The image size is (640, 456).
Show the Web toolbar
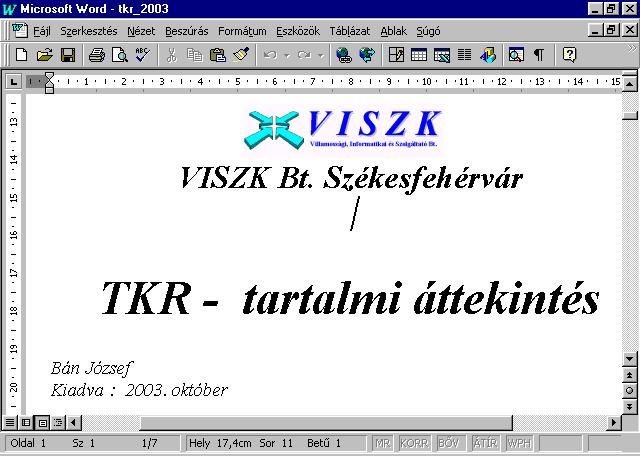(367, 54)
